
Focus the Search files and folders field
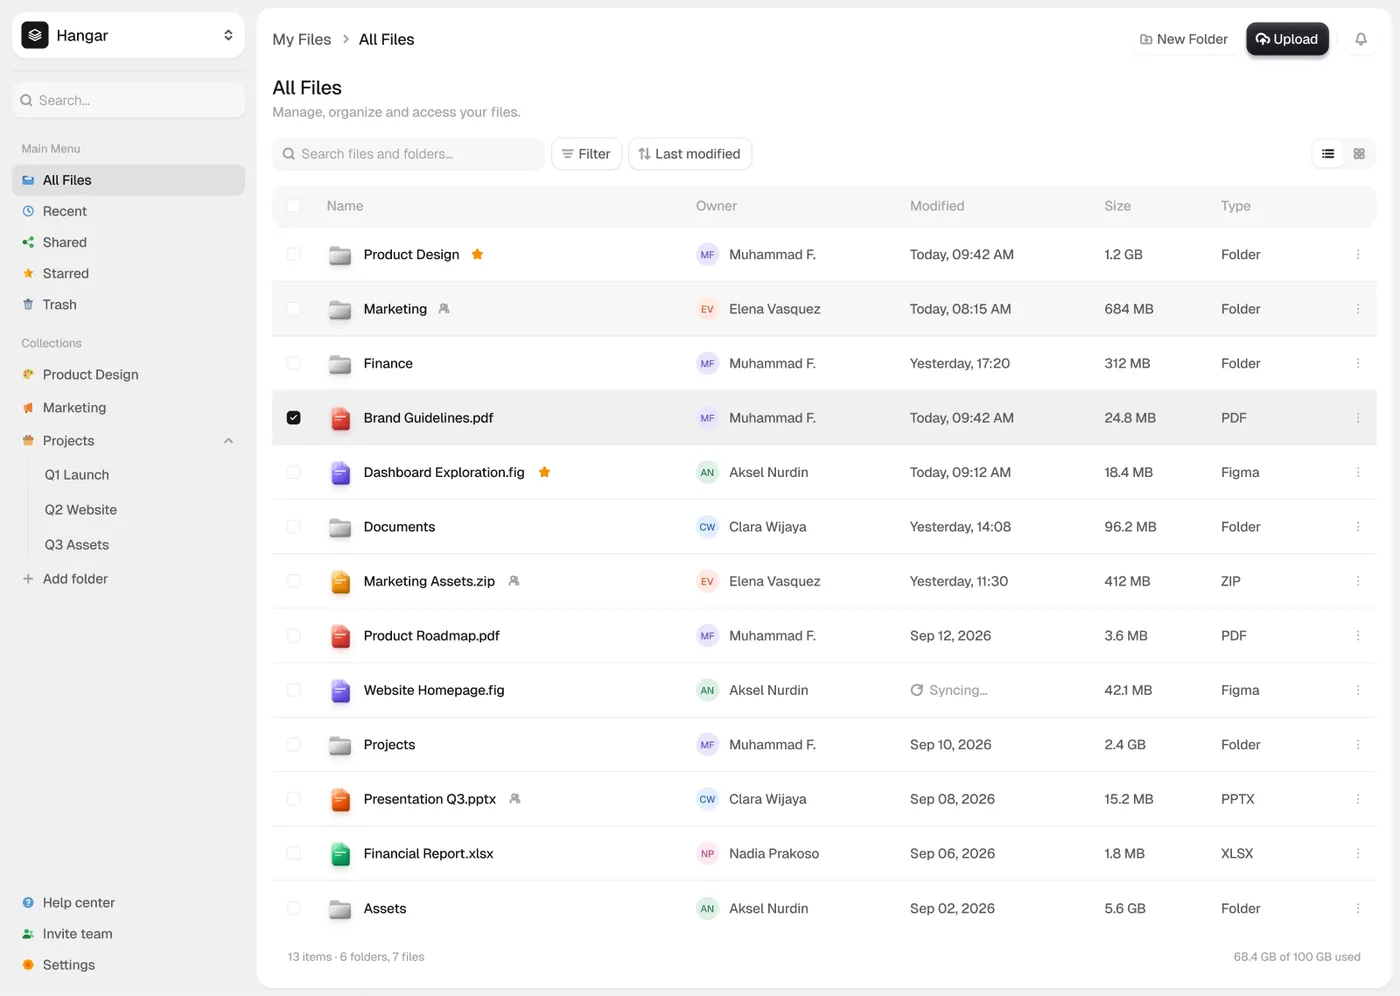408,154
